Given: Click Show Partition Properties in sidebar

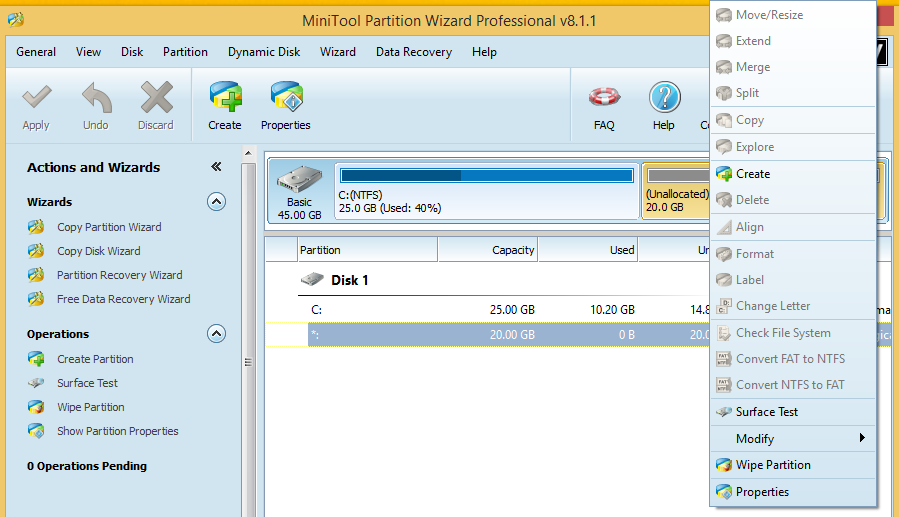Looking at the screenshot, I should coord(118,431).
